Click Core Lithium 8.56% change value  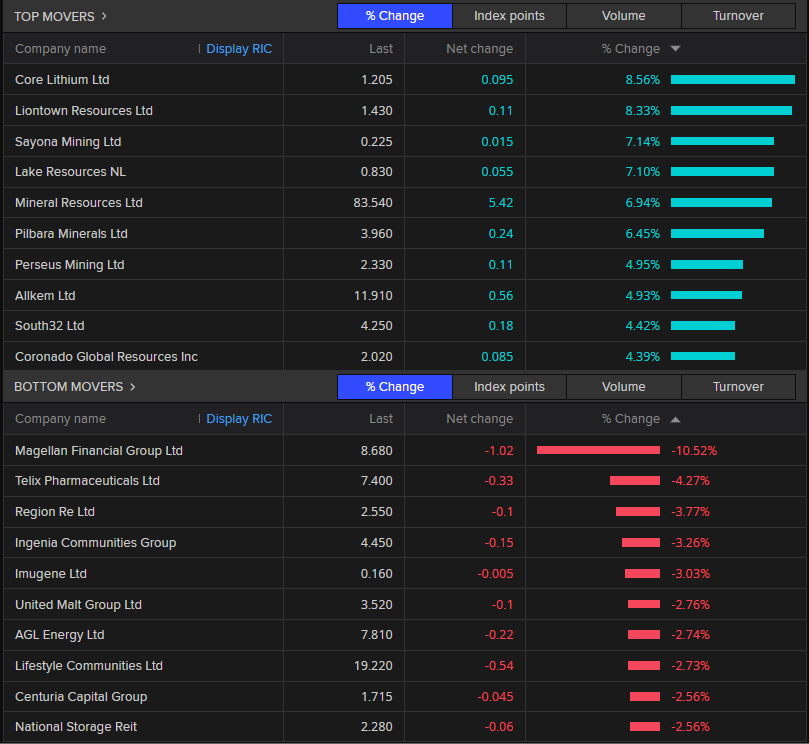tap(643, 79)
